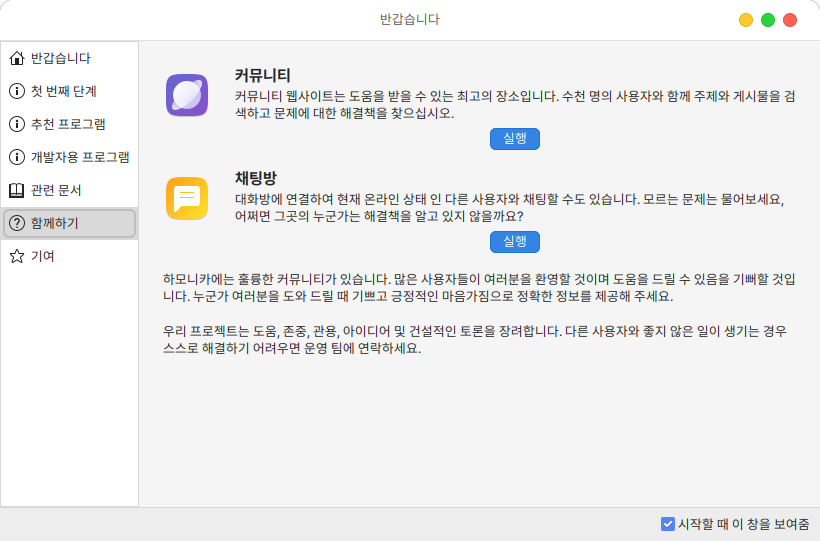The height and width of the screenshot is (541, 820).
Task: Click the 반갑습니다 window title bar
Action: [x=409, y=19]
